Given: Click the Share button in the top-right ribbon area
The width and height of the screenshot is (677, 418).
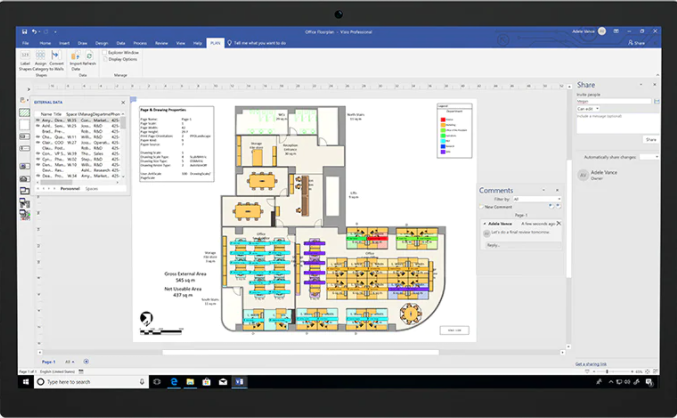Looking at the screenshot, I should [x=636, y=43].
